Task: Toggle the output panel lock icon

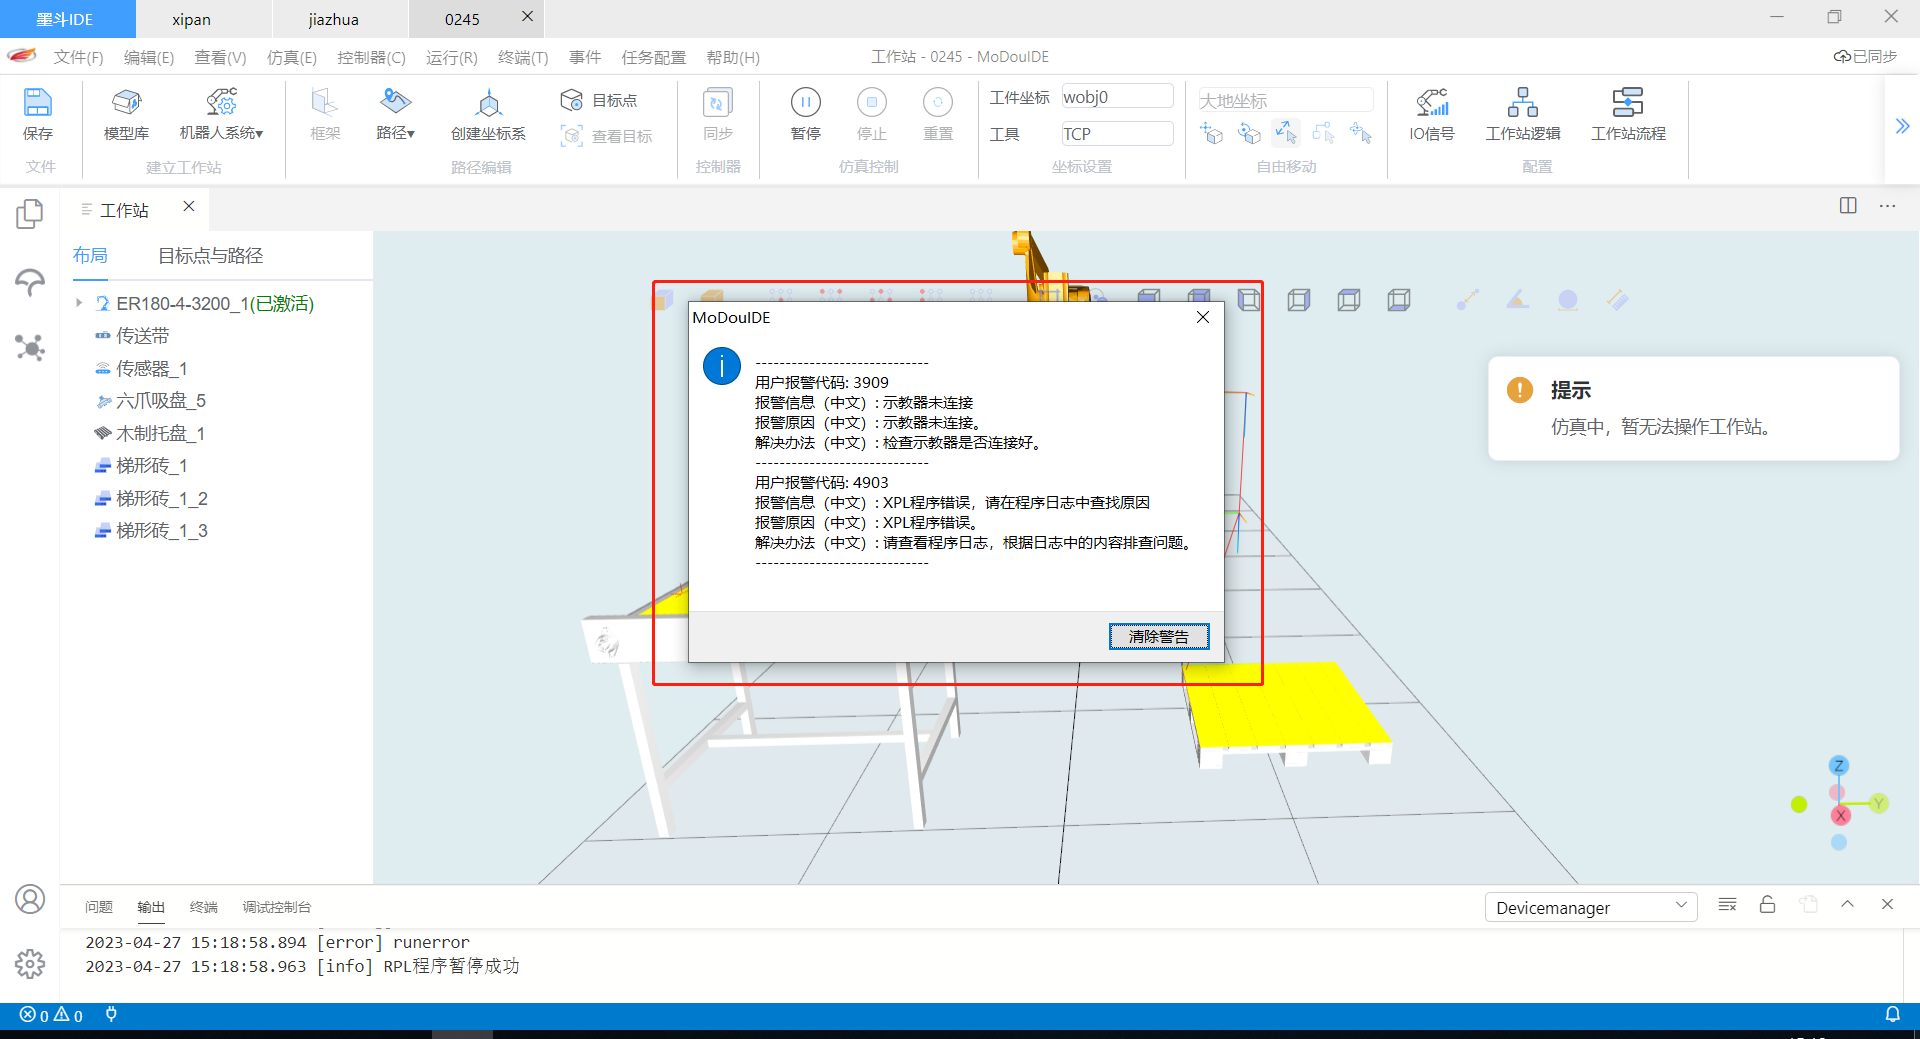Action: pyautogui.click(x=1767, y=904)
